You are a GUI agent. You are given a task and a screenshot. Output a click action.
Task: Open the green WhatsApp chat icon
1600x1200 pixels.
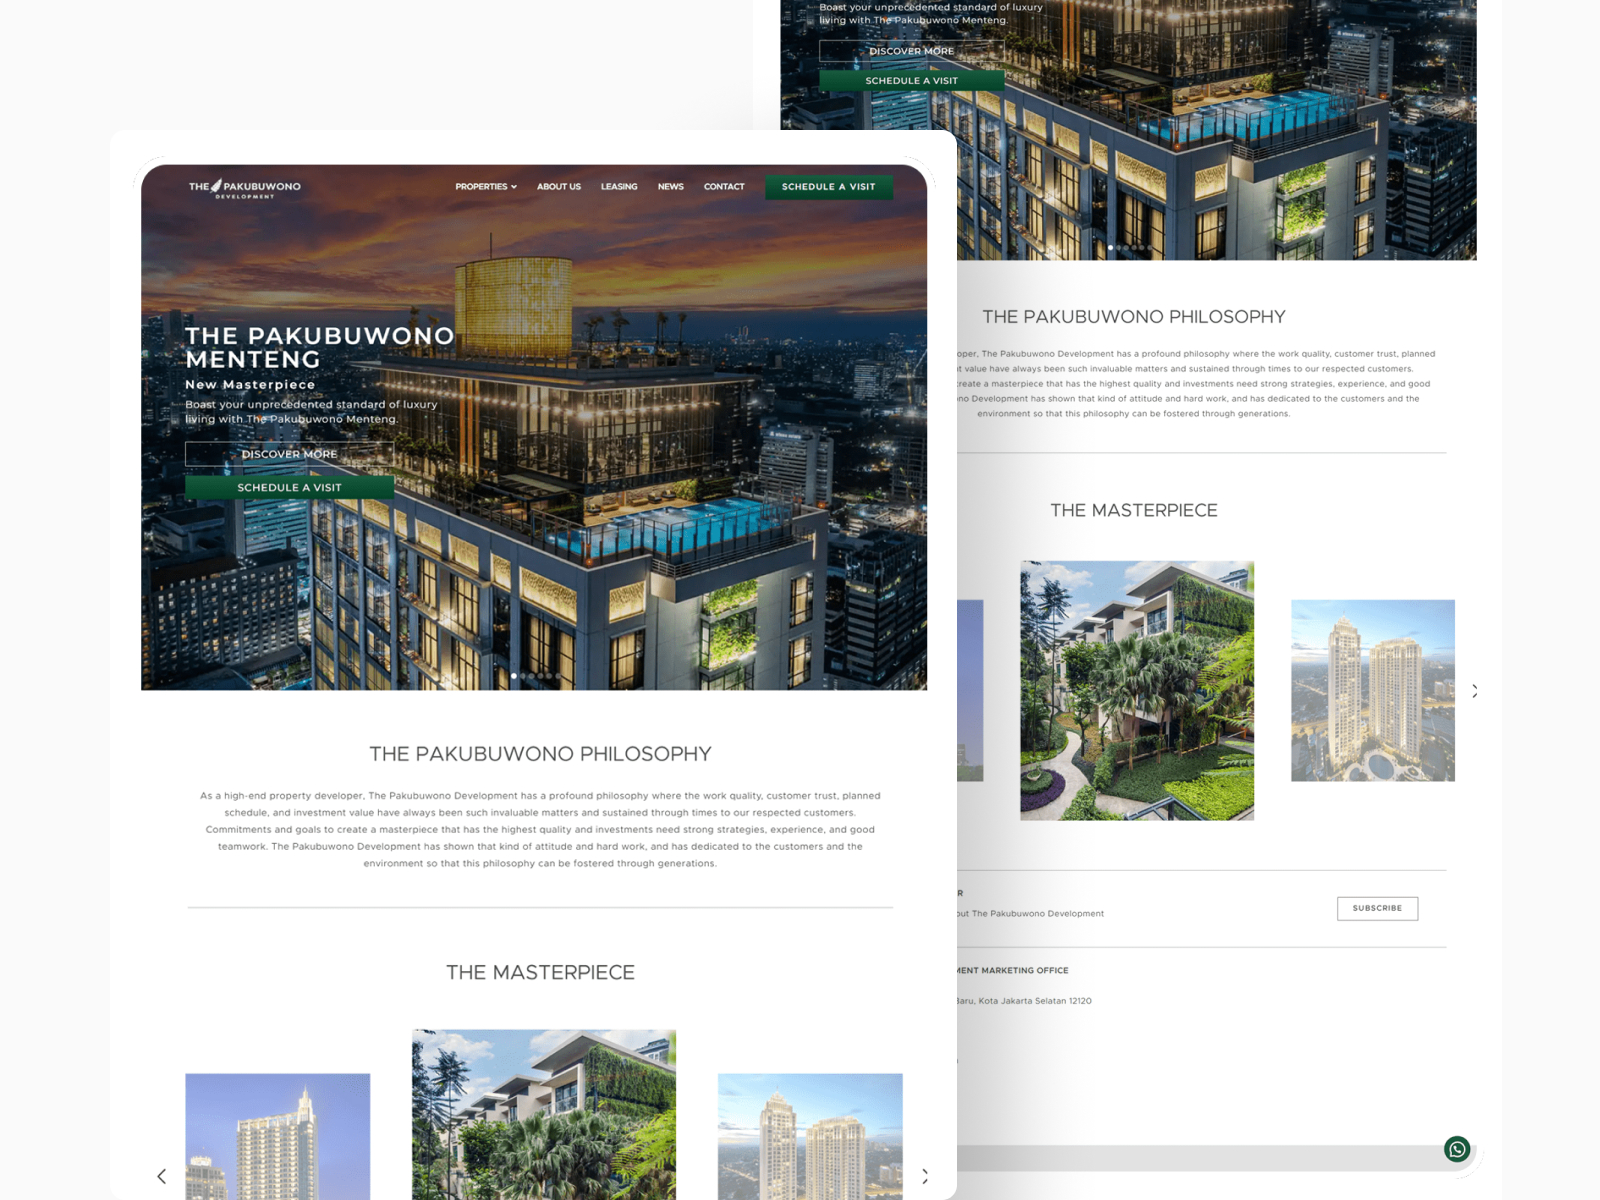(x=1457, y=1149)
